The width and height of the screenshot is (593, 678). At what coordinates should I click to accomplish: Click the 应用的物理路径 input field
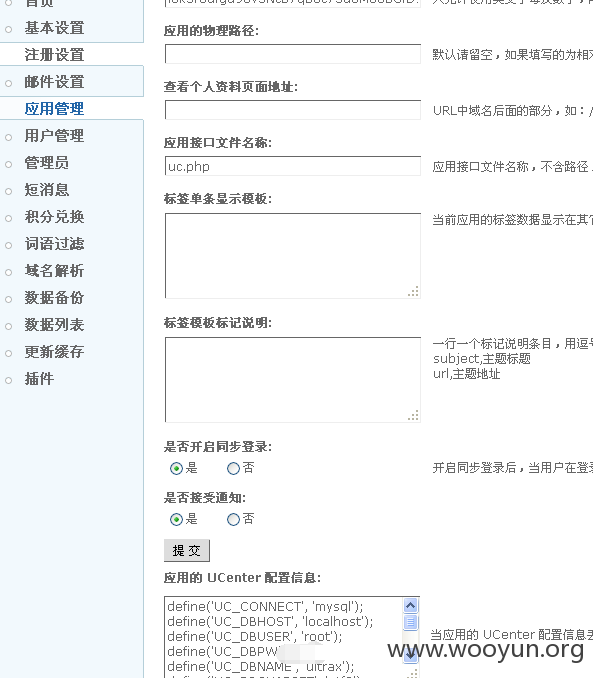tap(293, 54)
